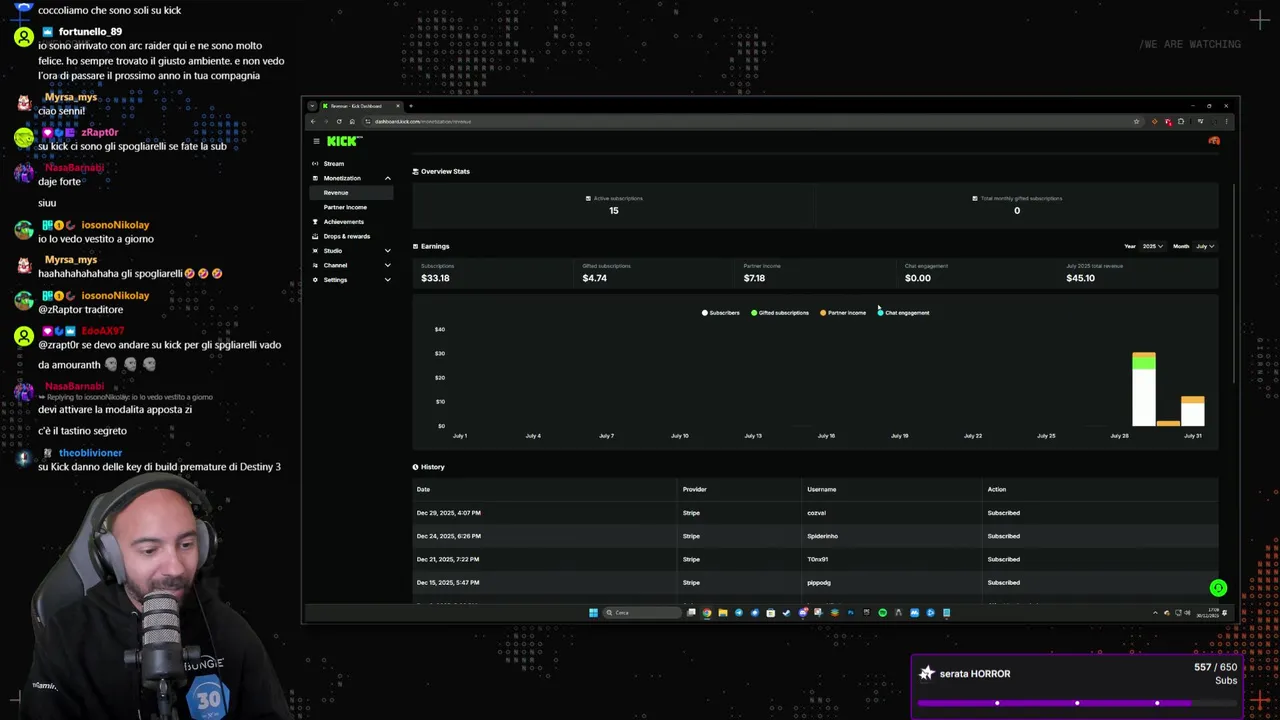Click the browser back arrow
Viewport: 1280px width, 720px height.
313,121
